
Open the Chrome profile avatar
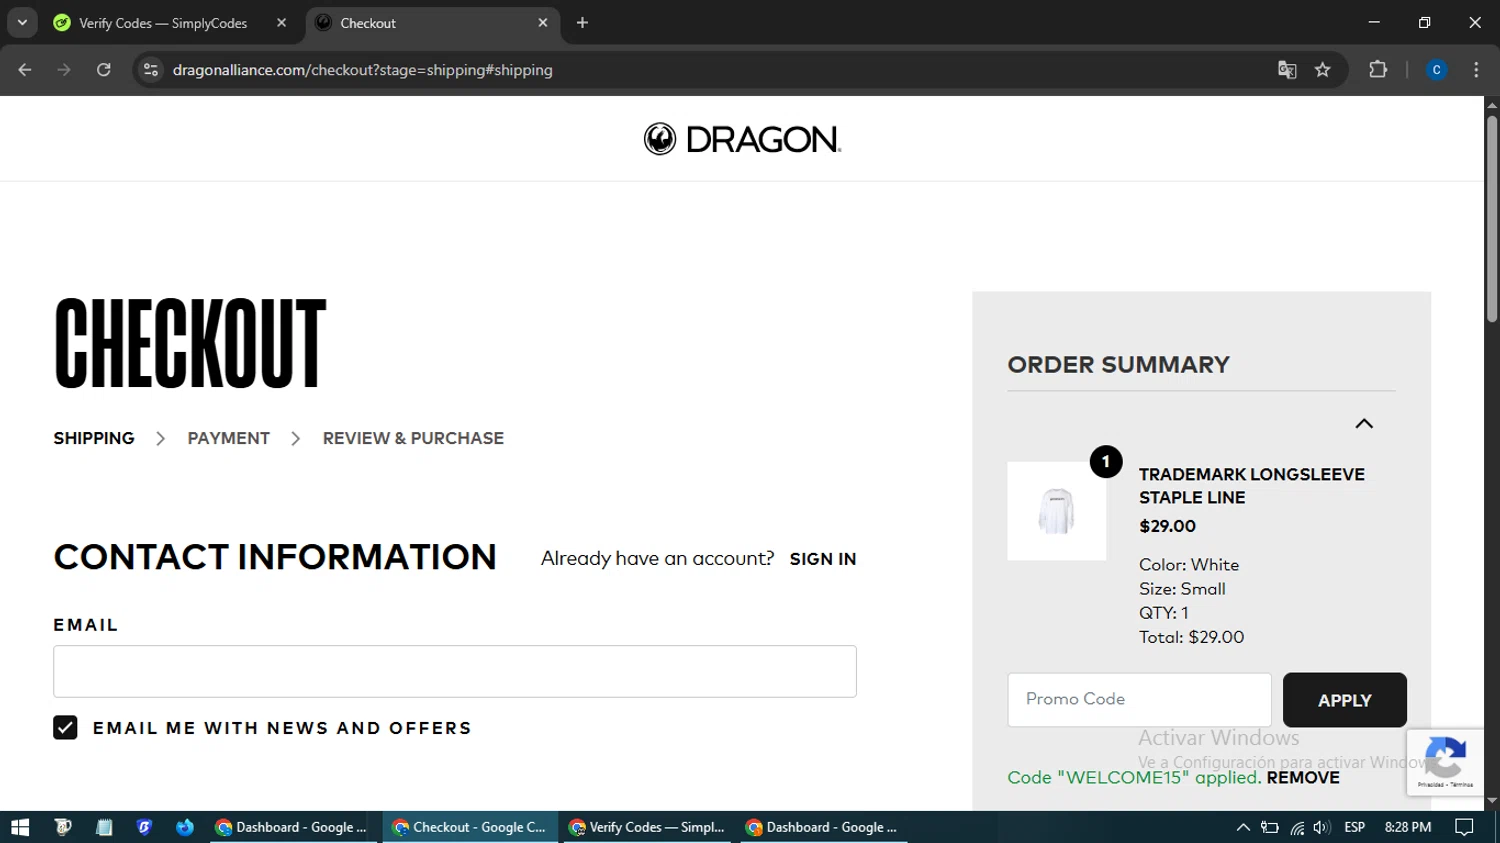[x=1436, y=70]
